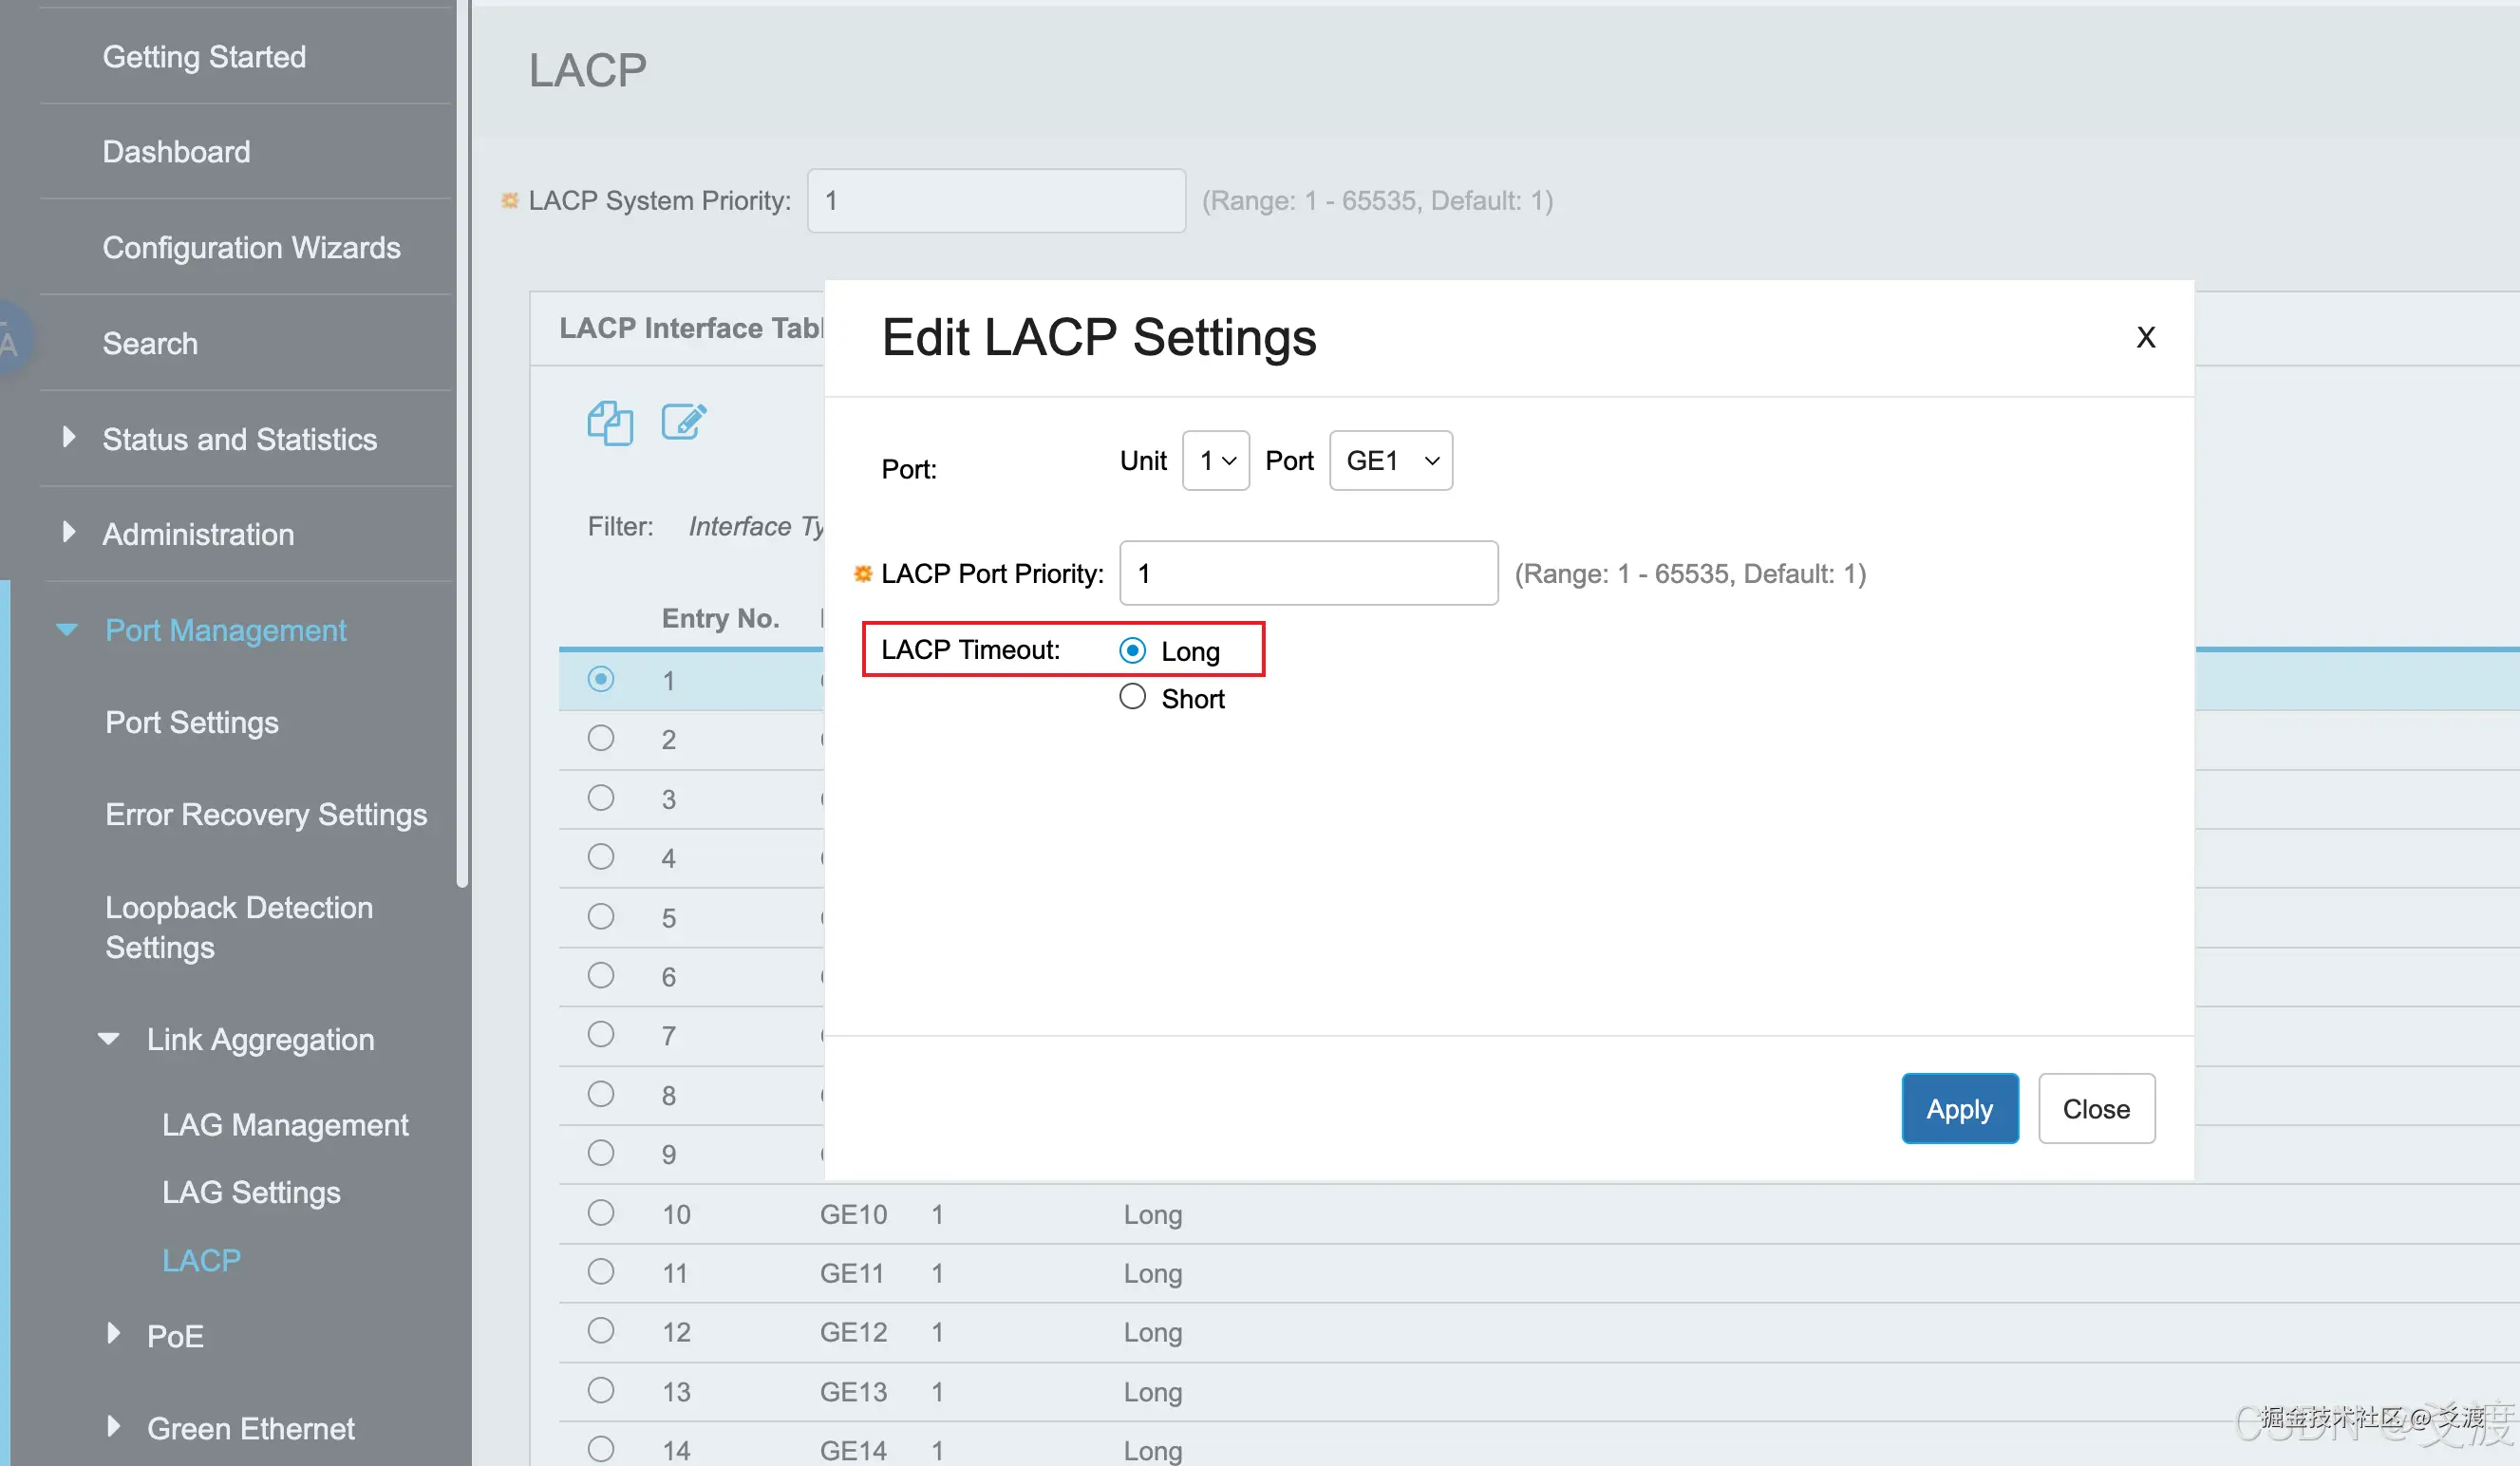2520x1466 pixels.
Task: Click the Copy Settings icon
Action: tap(609, 422)
